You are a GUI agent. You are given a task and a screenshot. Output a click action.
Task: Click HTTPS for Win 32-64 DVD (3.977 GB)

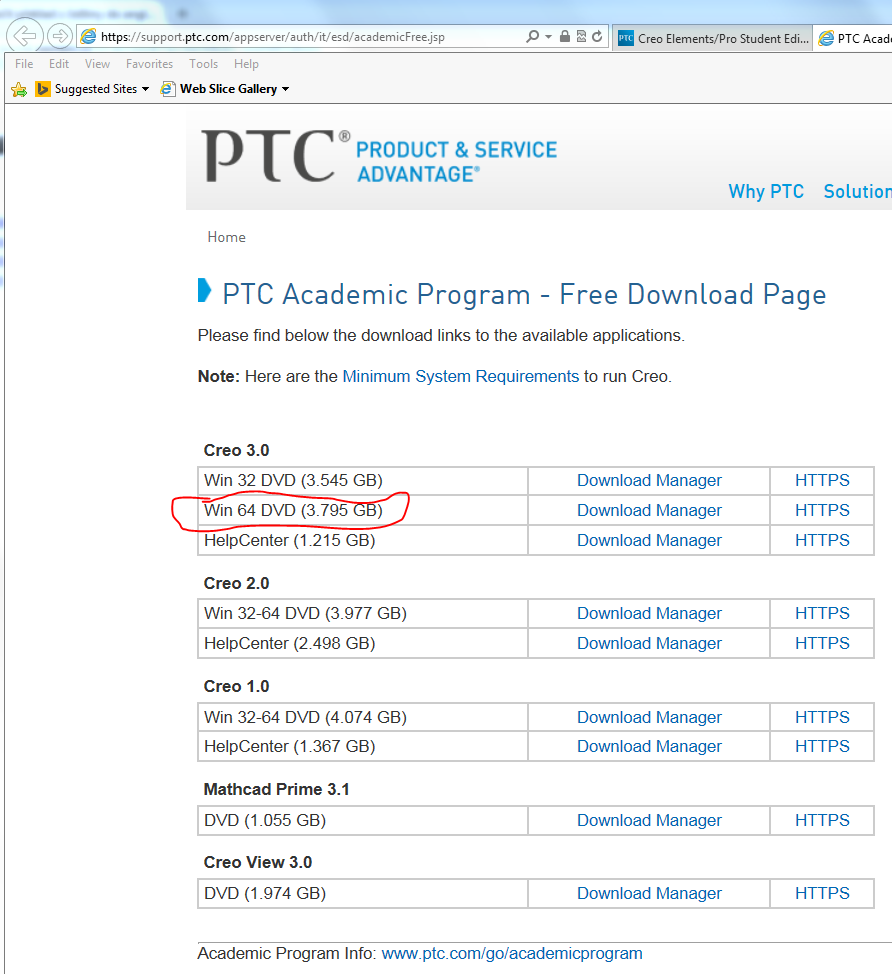[x=822, y=613]
